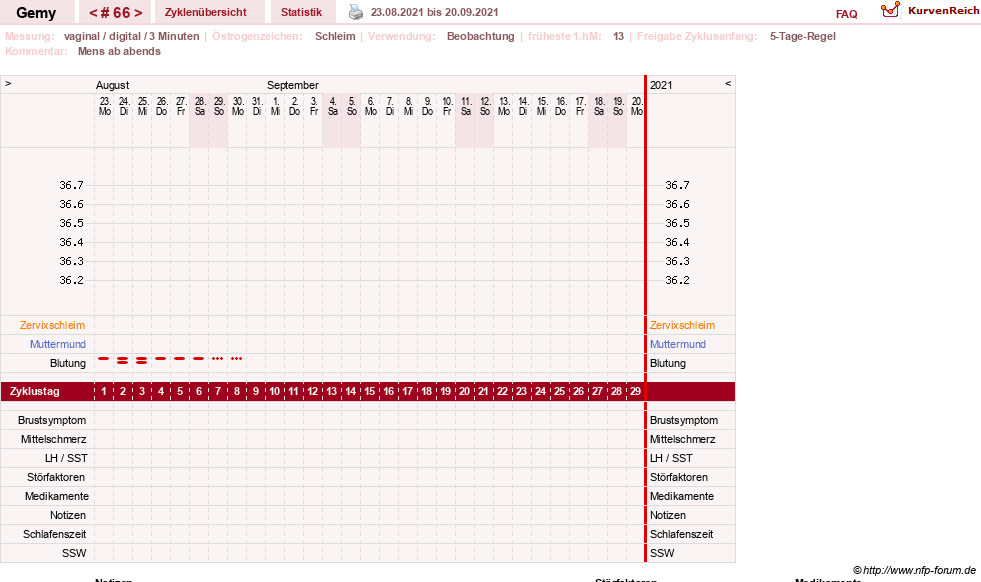Screen dimensions: 981x582
Task: Go to previous cycle before #66
Action: (x=93, y=13)
